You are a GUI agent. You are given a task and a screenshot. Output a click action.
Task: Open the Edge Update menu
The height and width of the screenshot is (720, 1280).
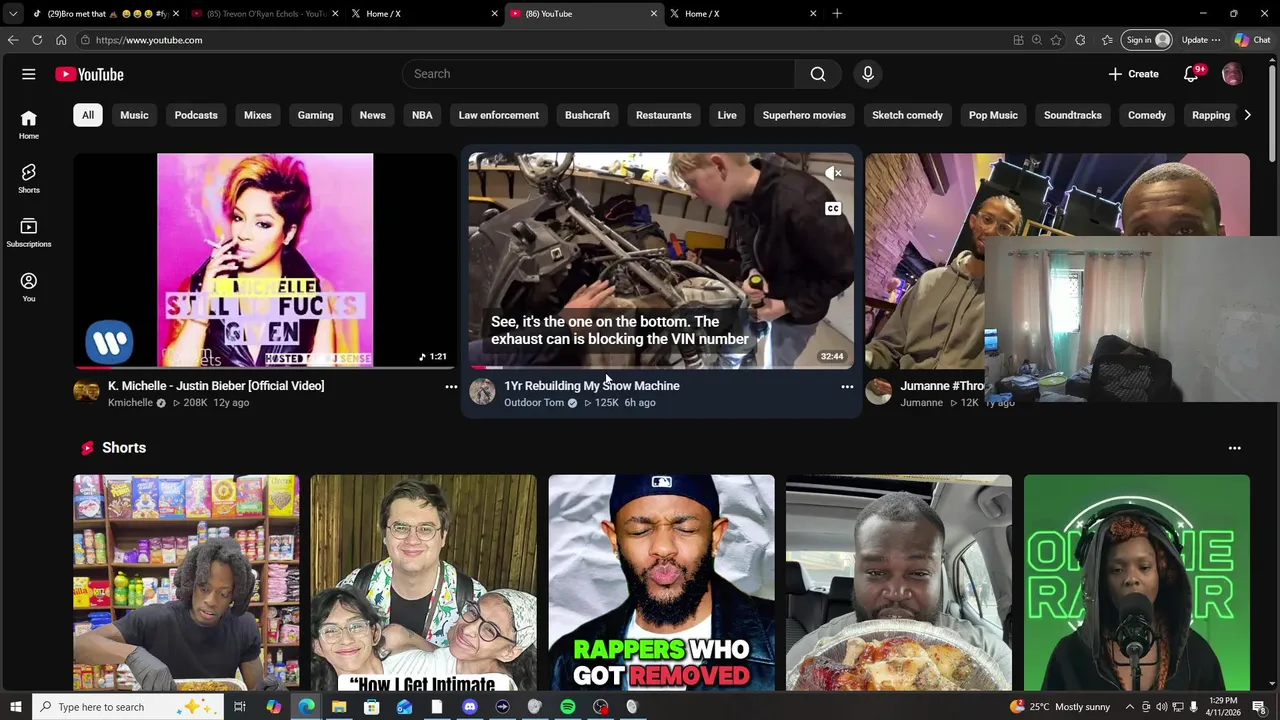coord(1201,40)
